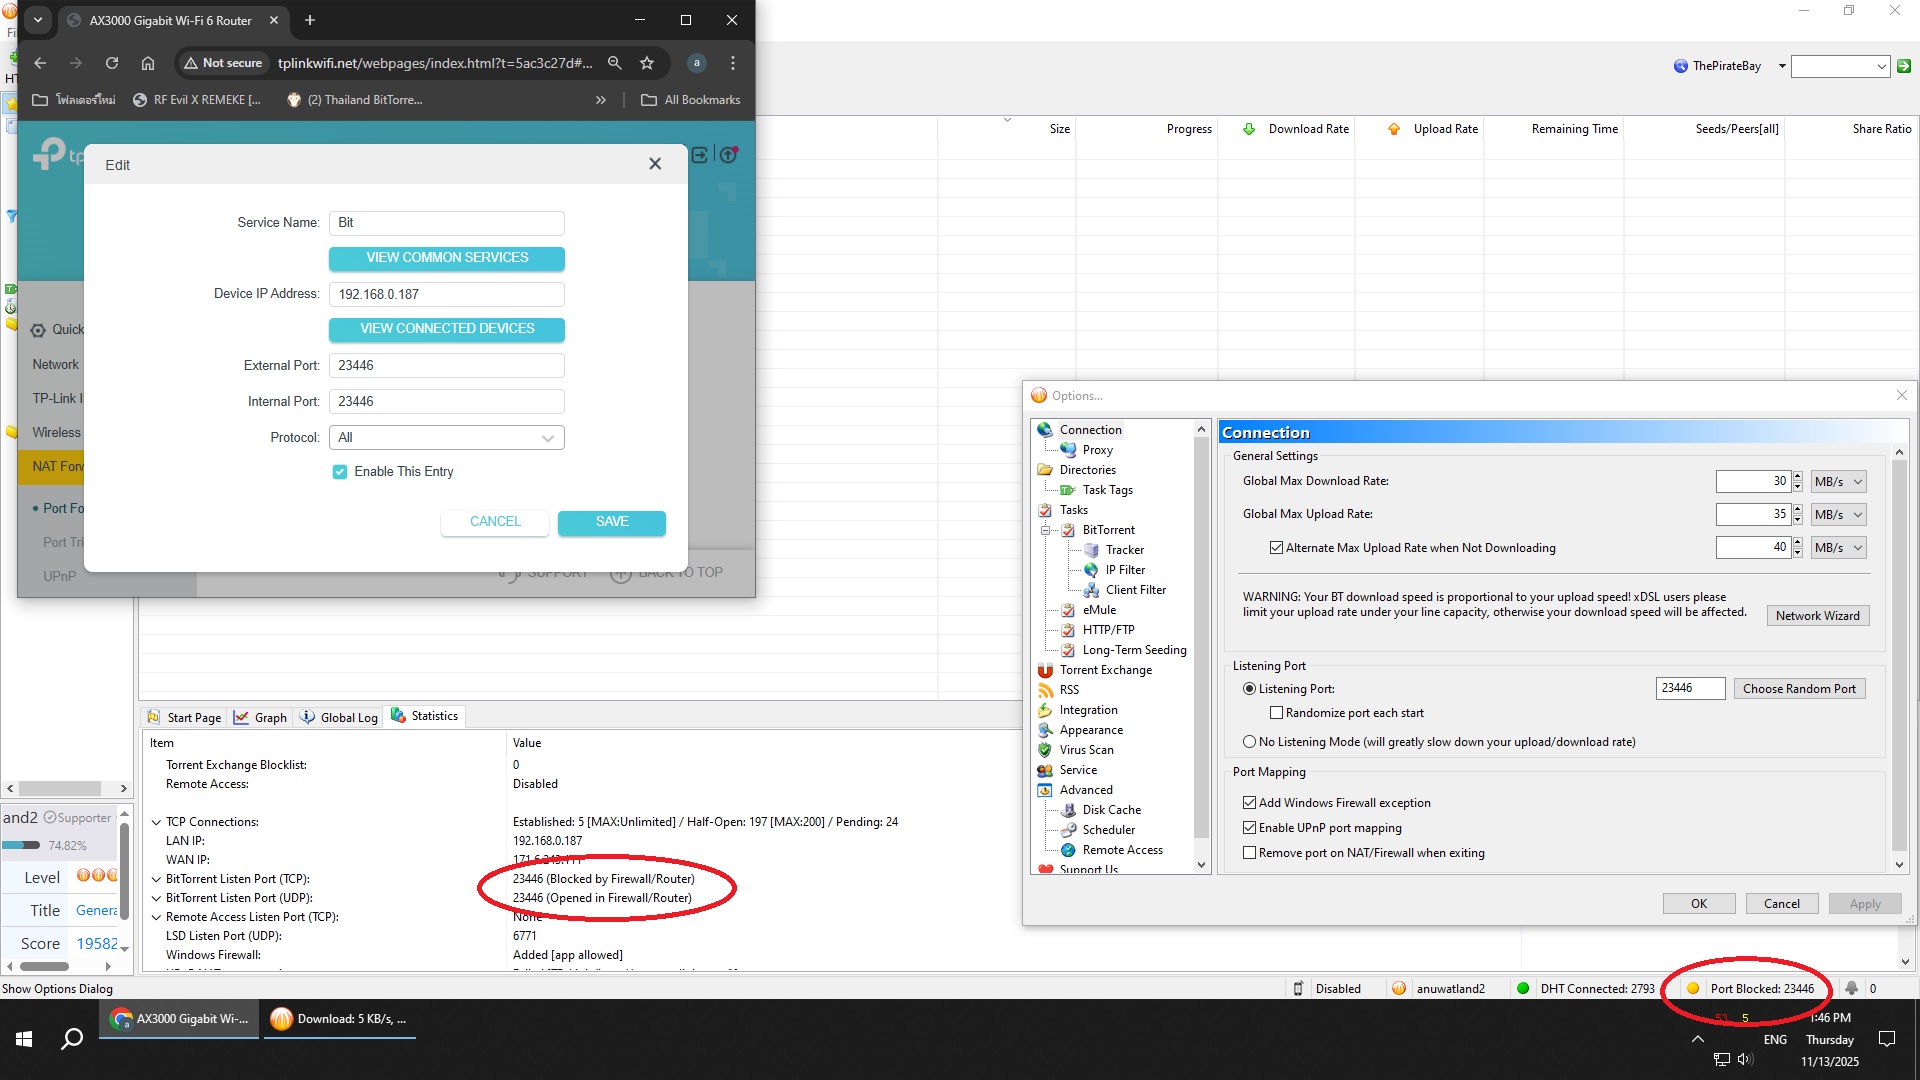The height and width of the screenshot is (1080, 1920).
Task: Click the Scheduler icon under Advanced
Action: [x=1068, y=830]
